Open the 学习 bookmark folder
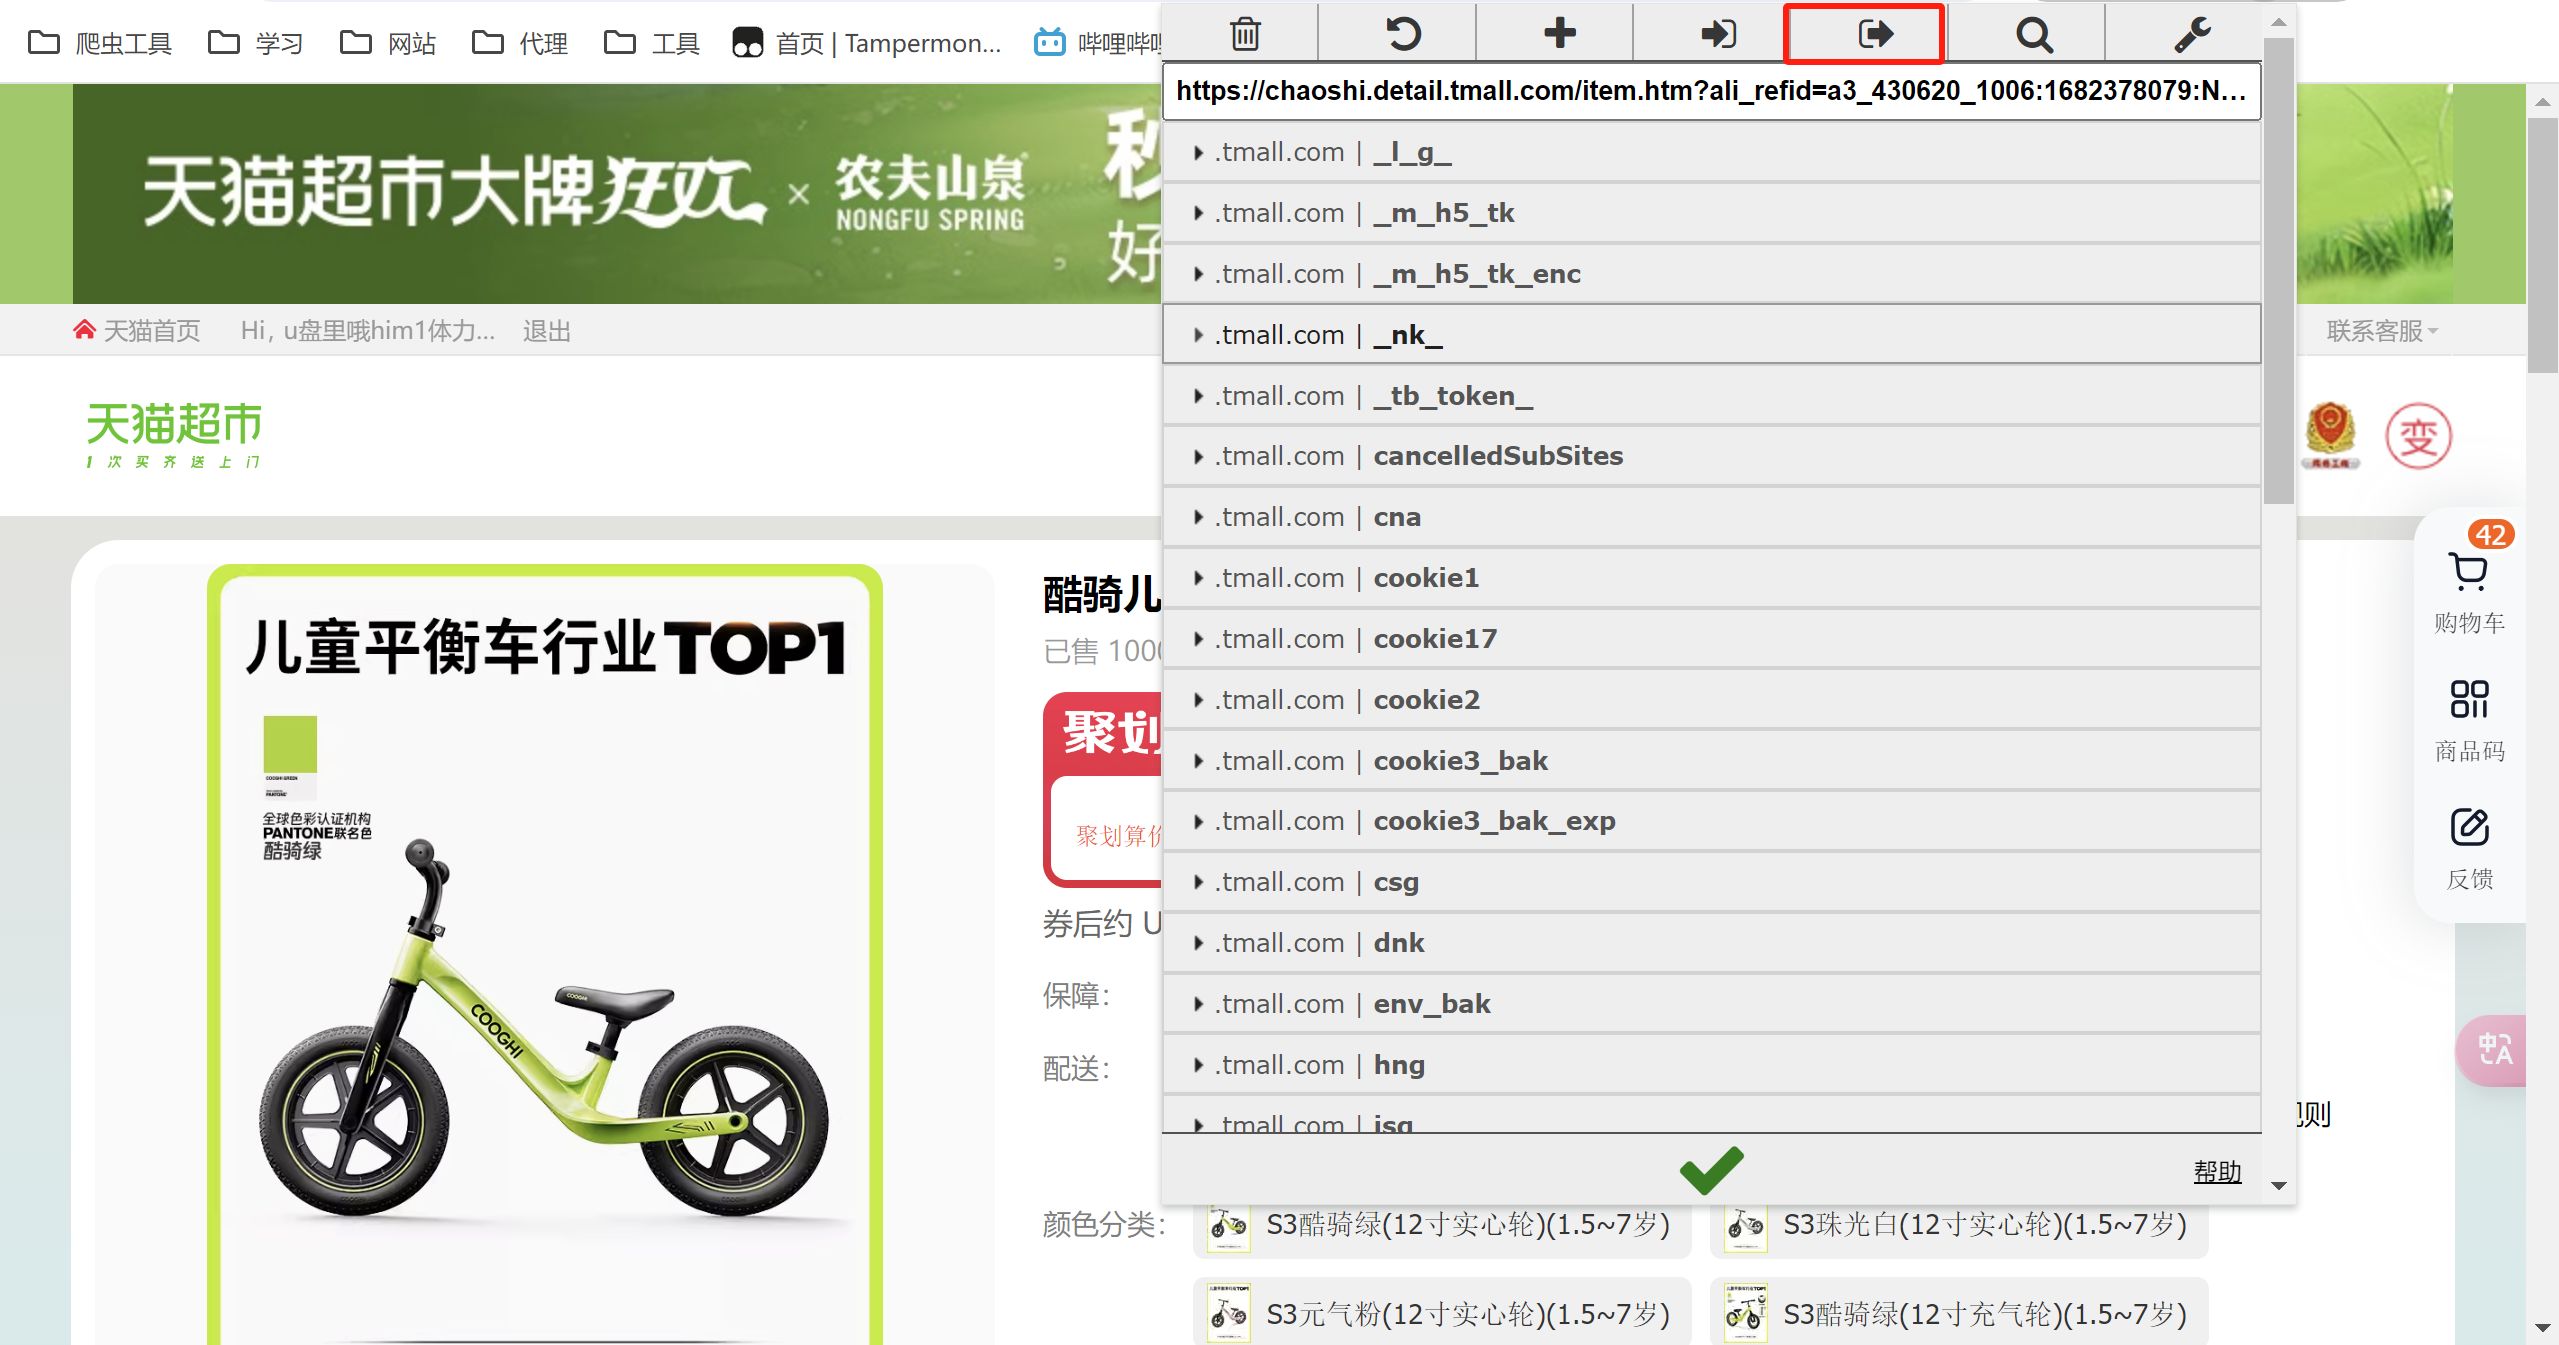 255,43
